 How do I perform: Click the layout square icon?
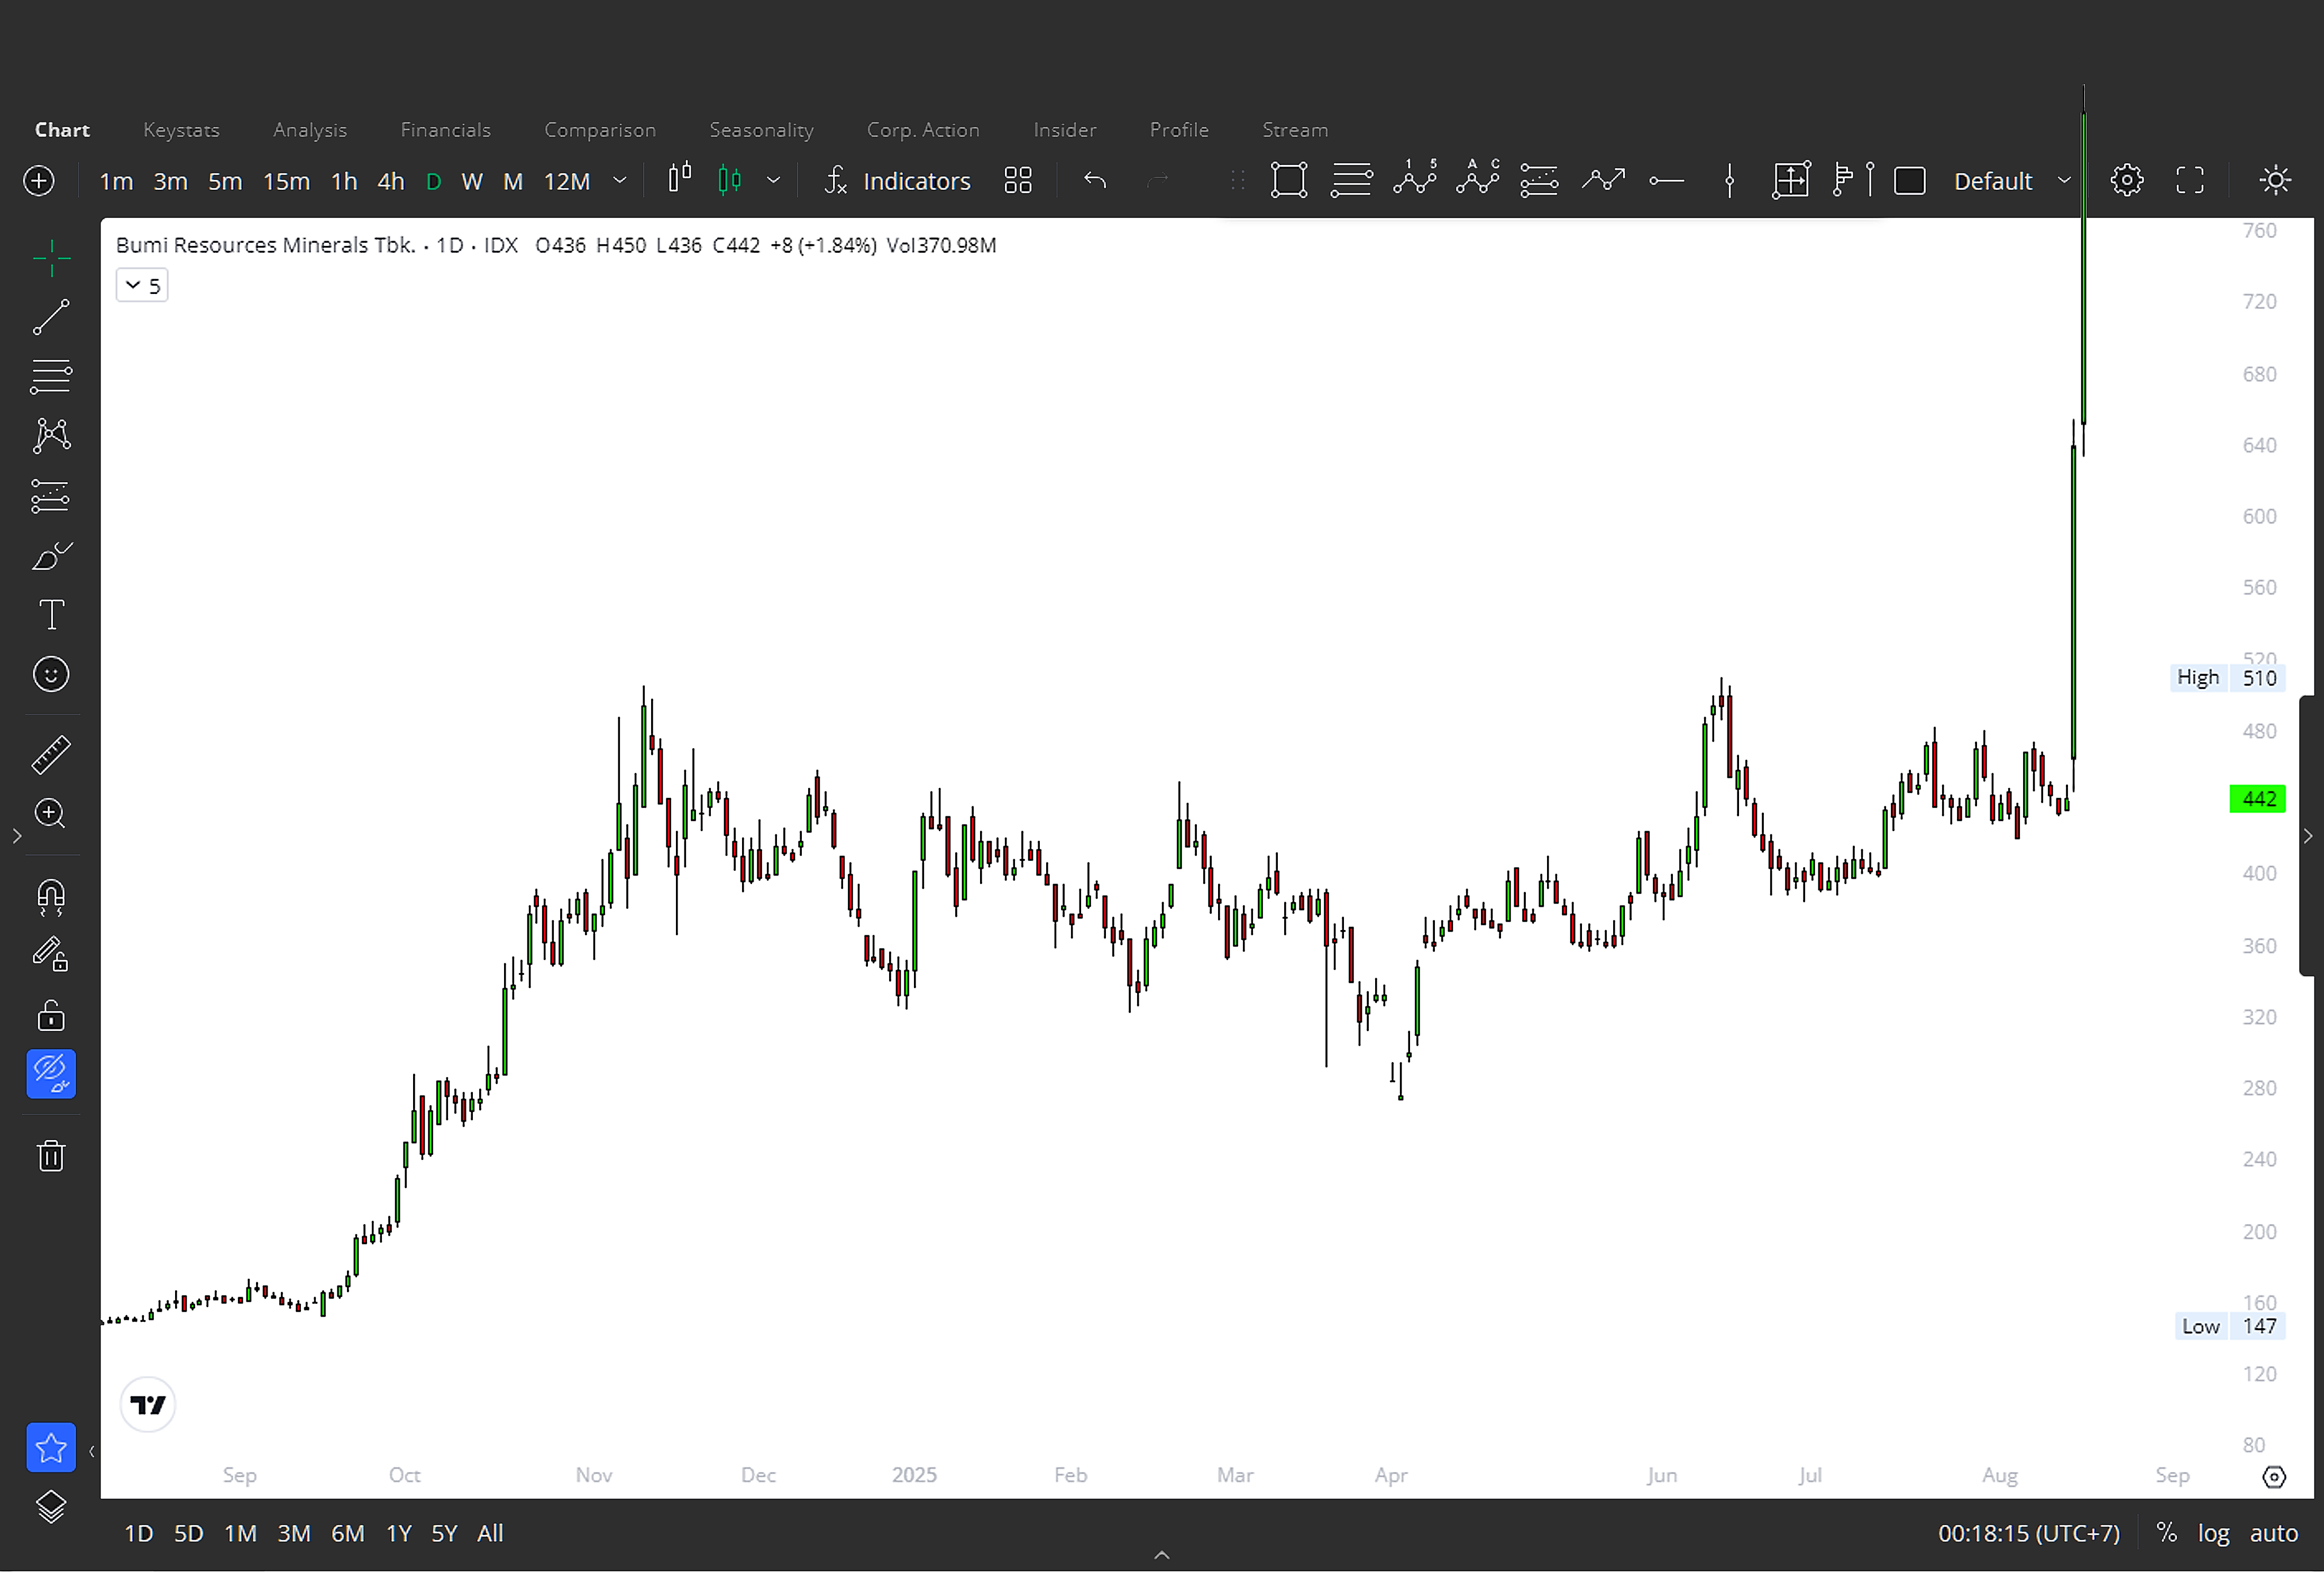click(x=1910, y=181)
